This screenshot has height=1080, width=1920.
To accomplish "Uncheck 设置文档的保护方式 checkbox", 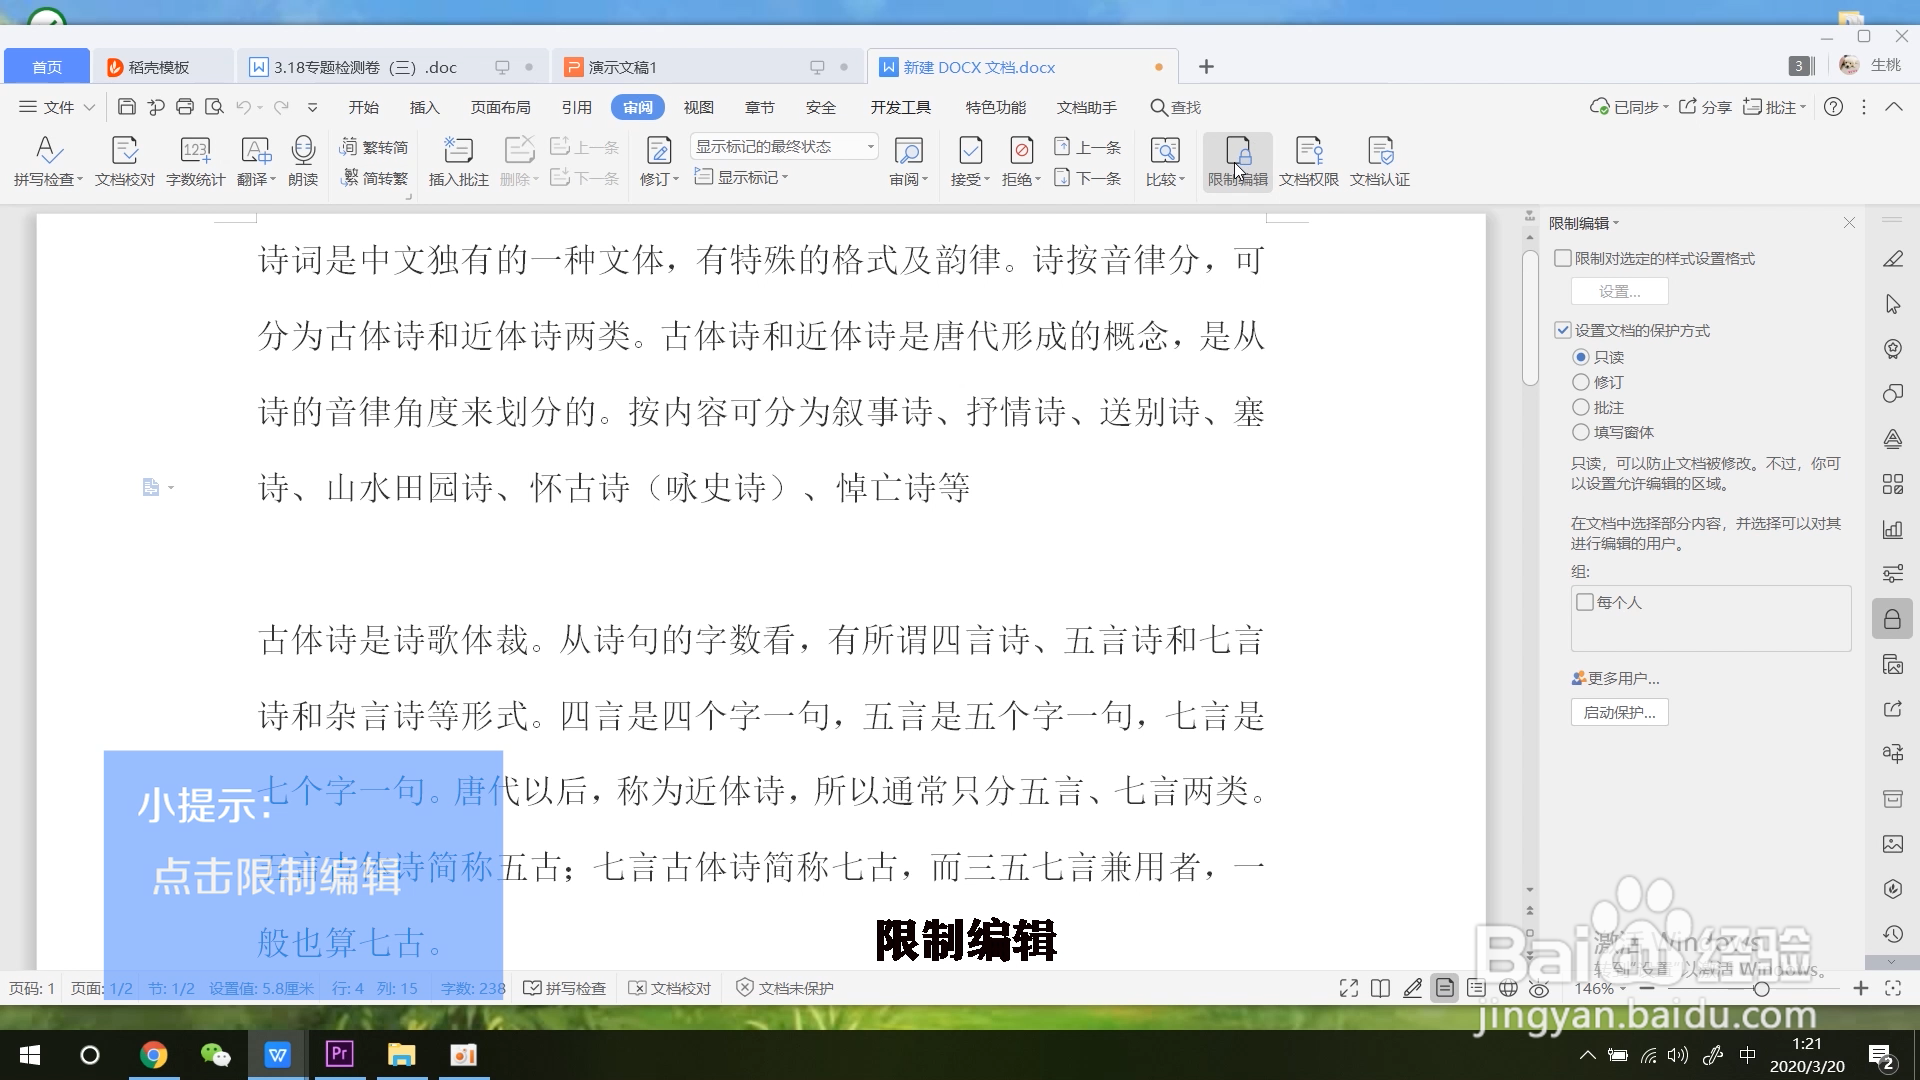I will coord(1563,330).
